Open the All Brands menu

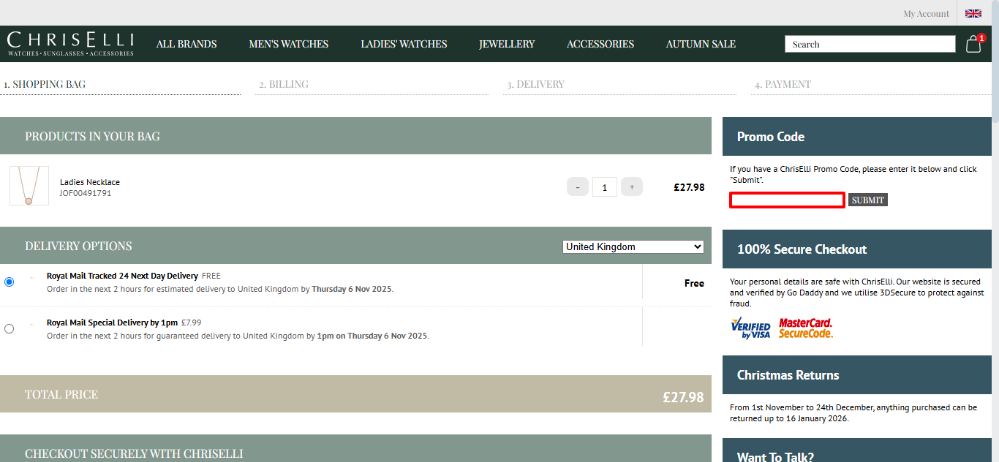tap(187, 44)
